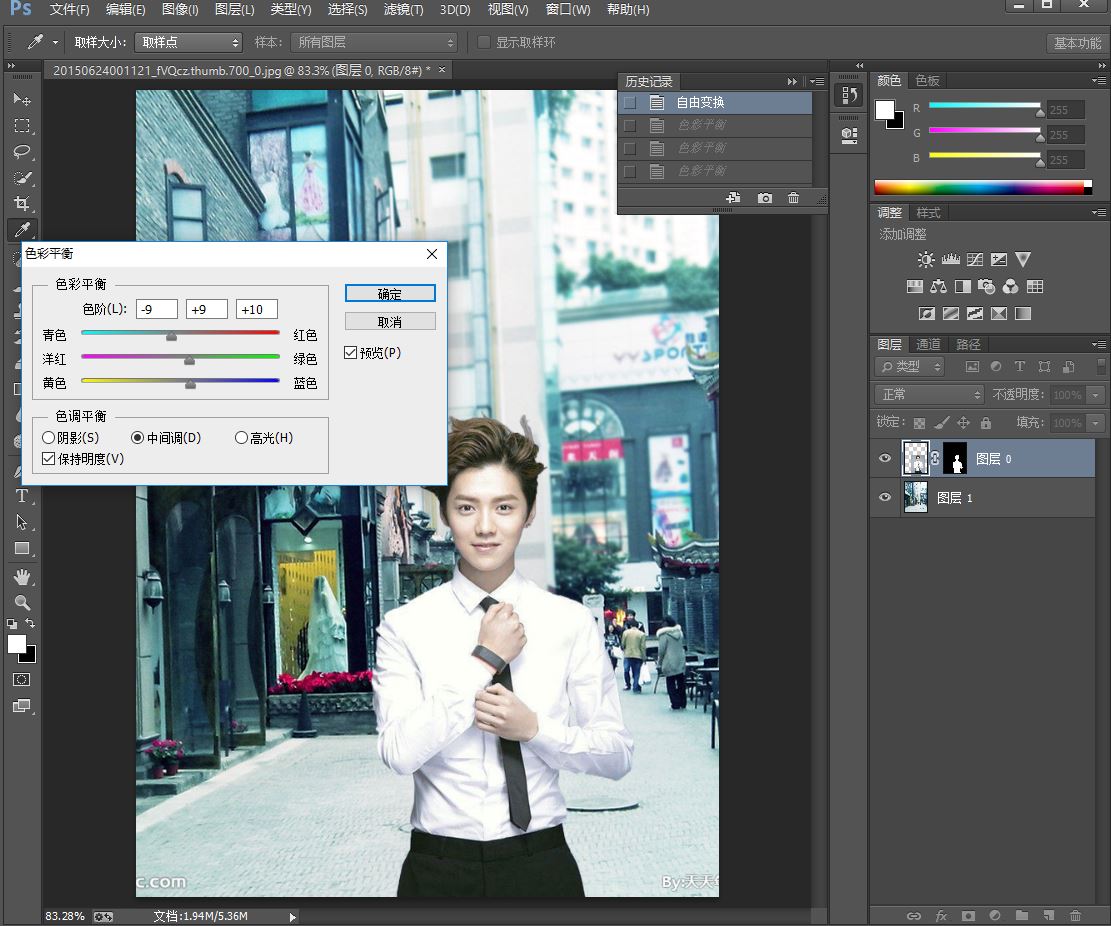Hide 图层 1 using its eye icon
This screenshot has width=1111, height=926.
click(x=884, y=497)
